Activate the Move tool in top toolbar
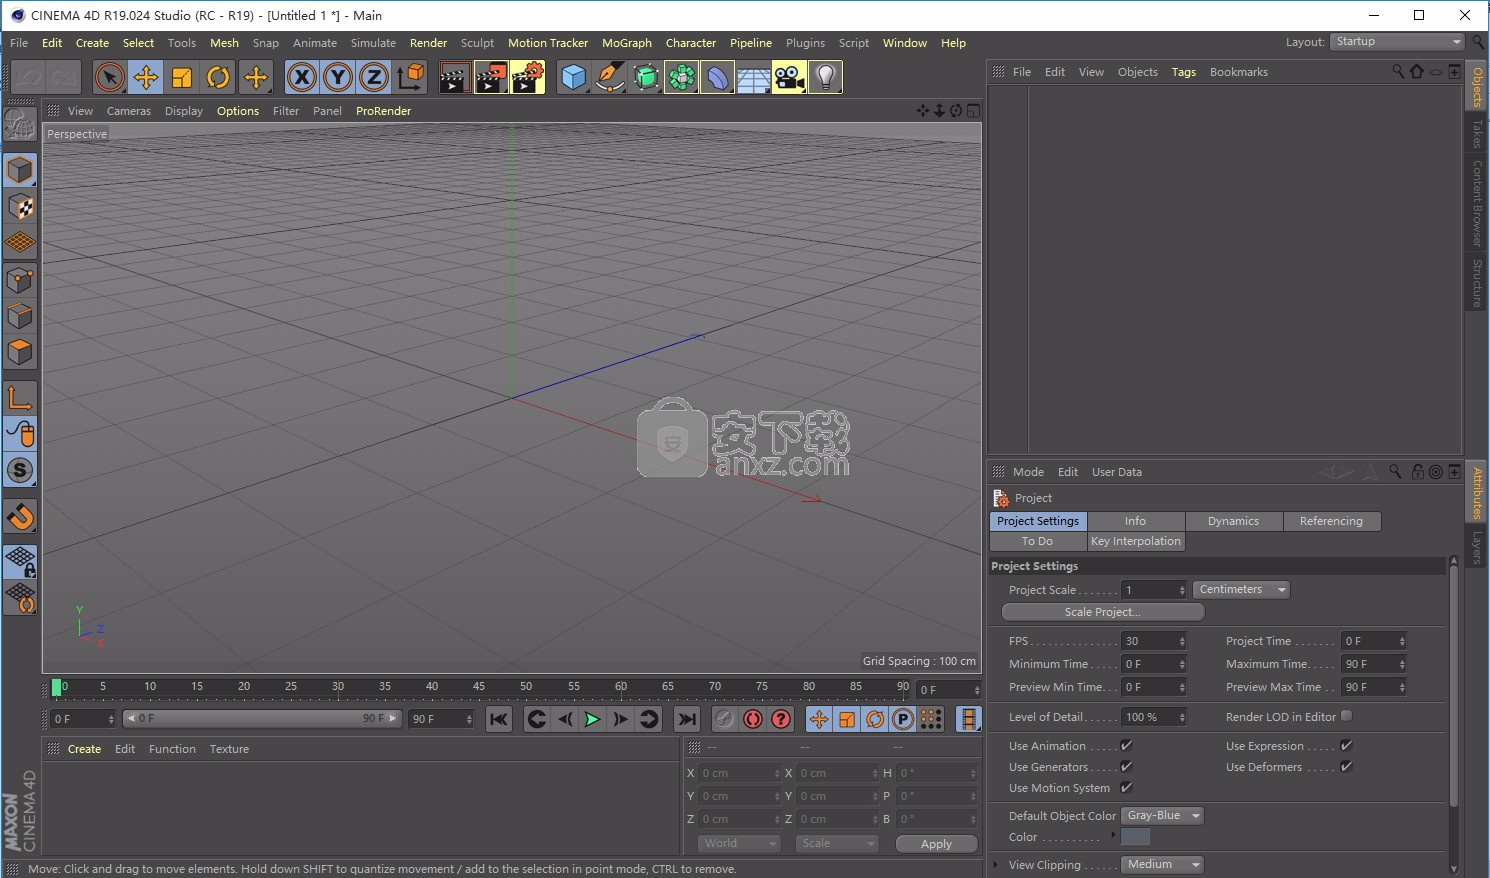This screenshot has width=1490, height=878. click(146, 77)
